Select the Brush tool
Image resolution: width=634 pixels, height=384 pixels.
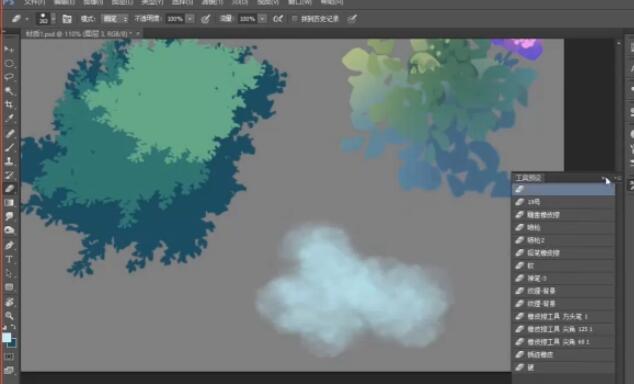9,147
